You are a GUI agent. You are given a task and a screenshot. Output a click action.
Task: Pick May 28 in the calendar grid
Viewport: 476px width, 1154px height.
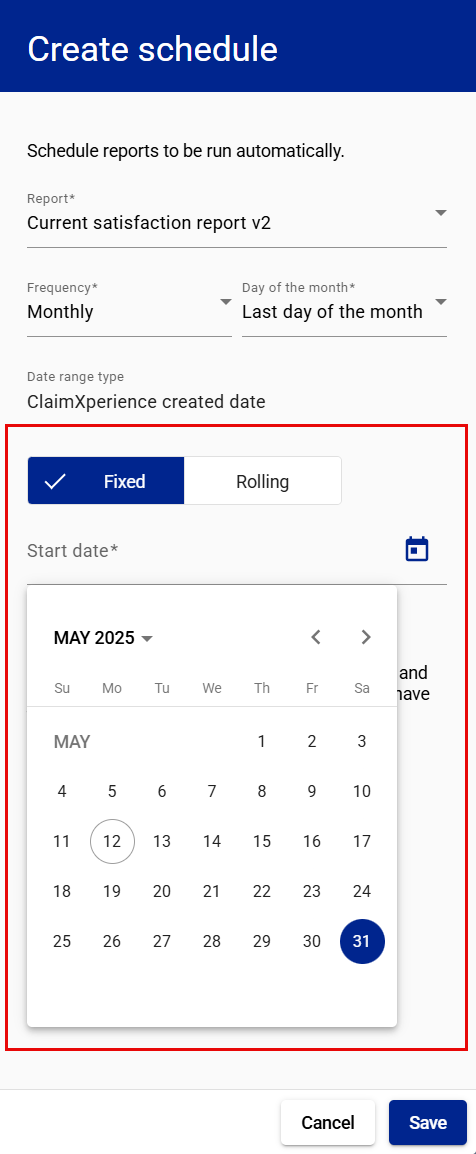point(212,941)
